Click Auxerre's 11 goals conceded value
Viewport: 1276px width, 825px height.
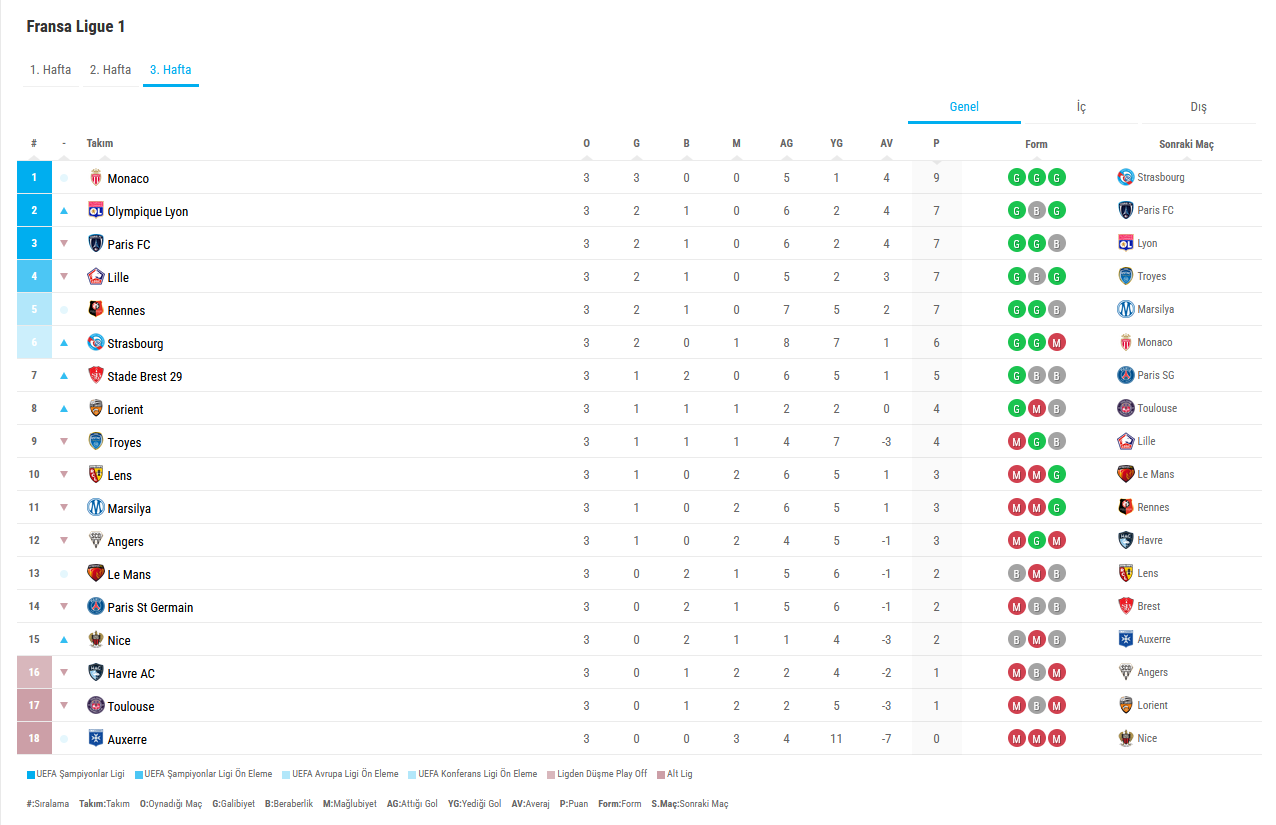837,739
